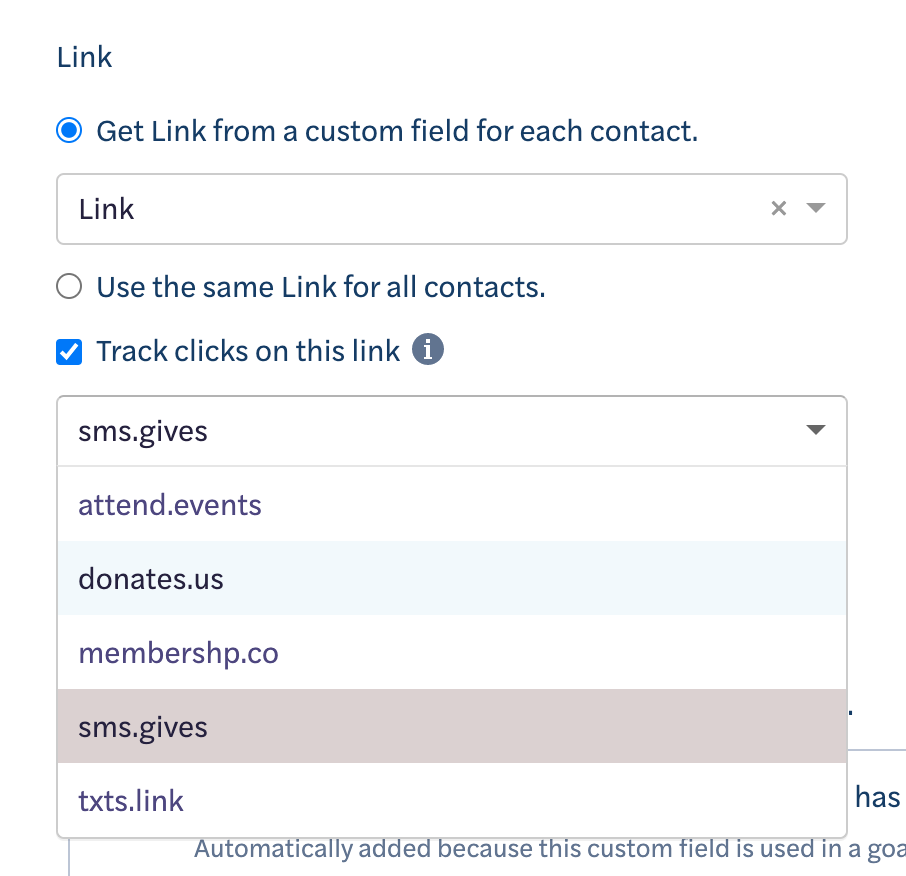The height and width of the screenshot is (876, 906).
Task: Click the partially hidden 'has' text
Action: [x=877, y=797]
